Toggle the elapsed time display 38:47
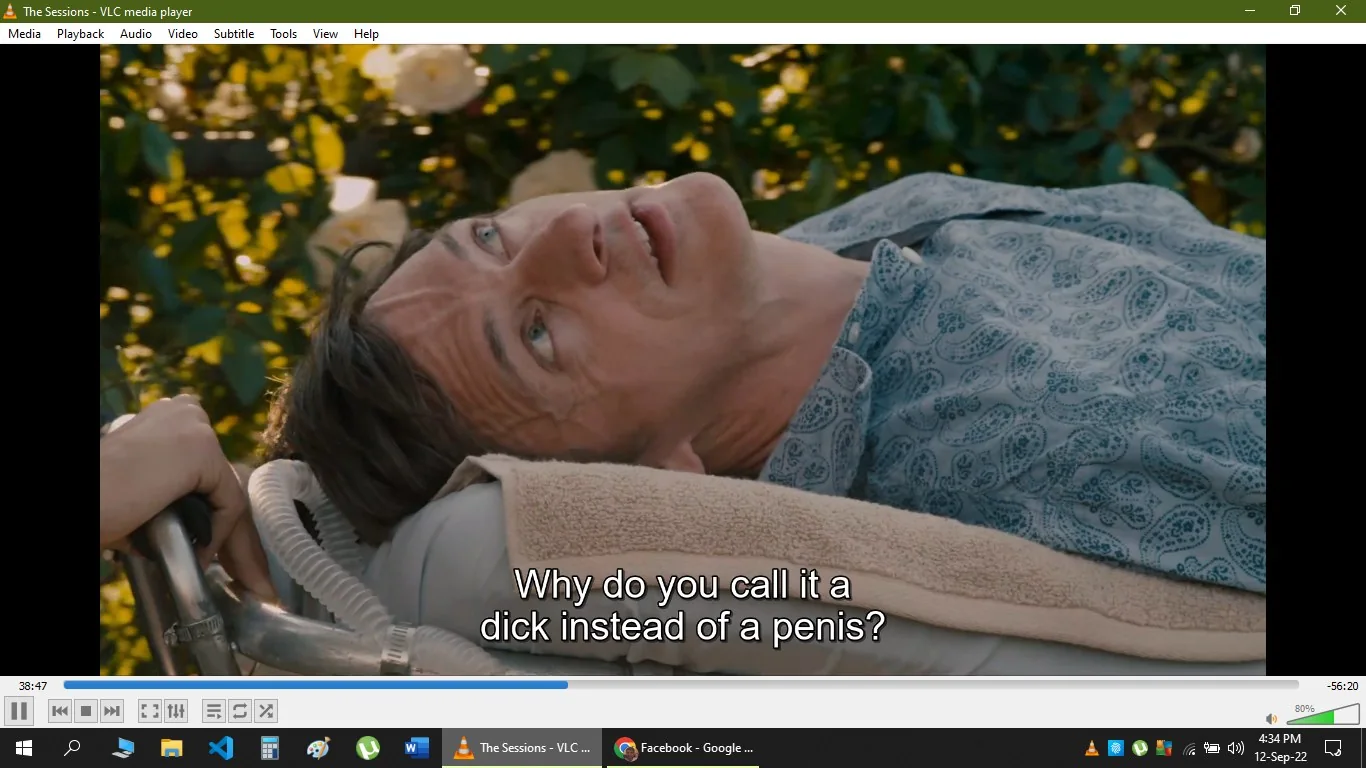This screenshot has height=768, width=1366. coord(33,686)
